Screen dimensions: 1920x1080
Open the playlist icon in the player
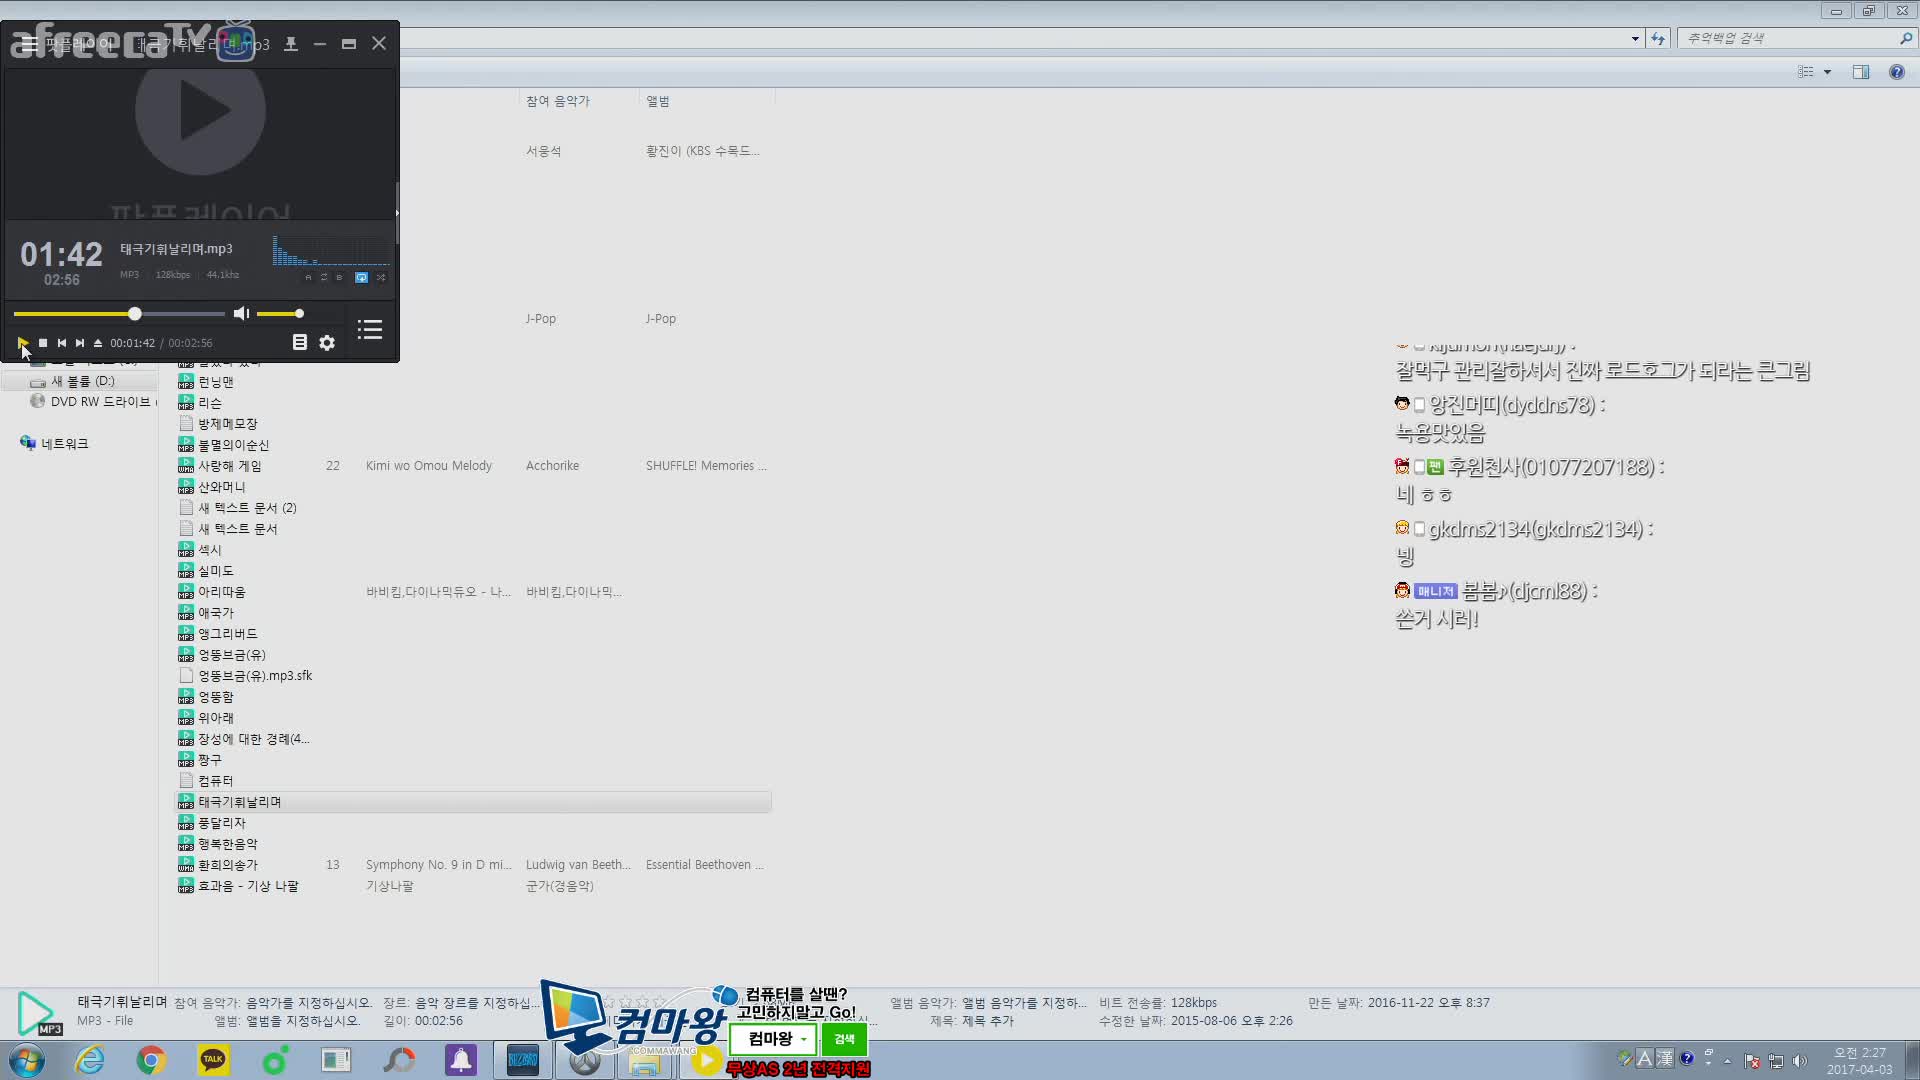coord(369,330)
